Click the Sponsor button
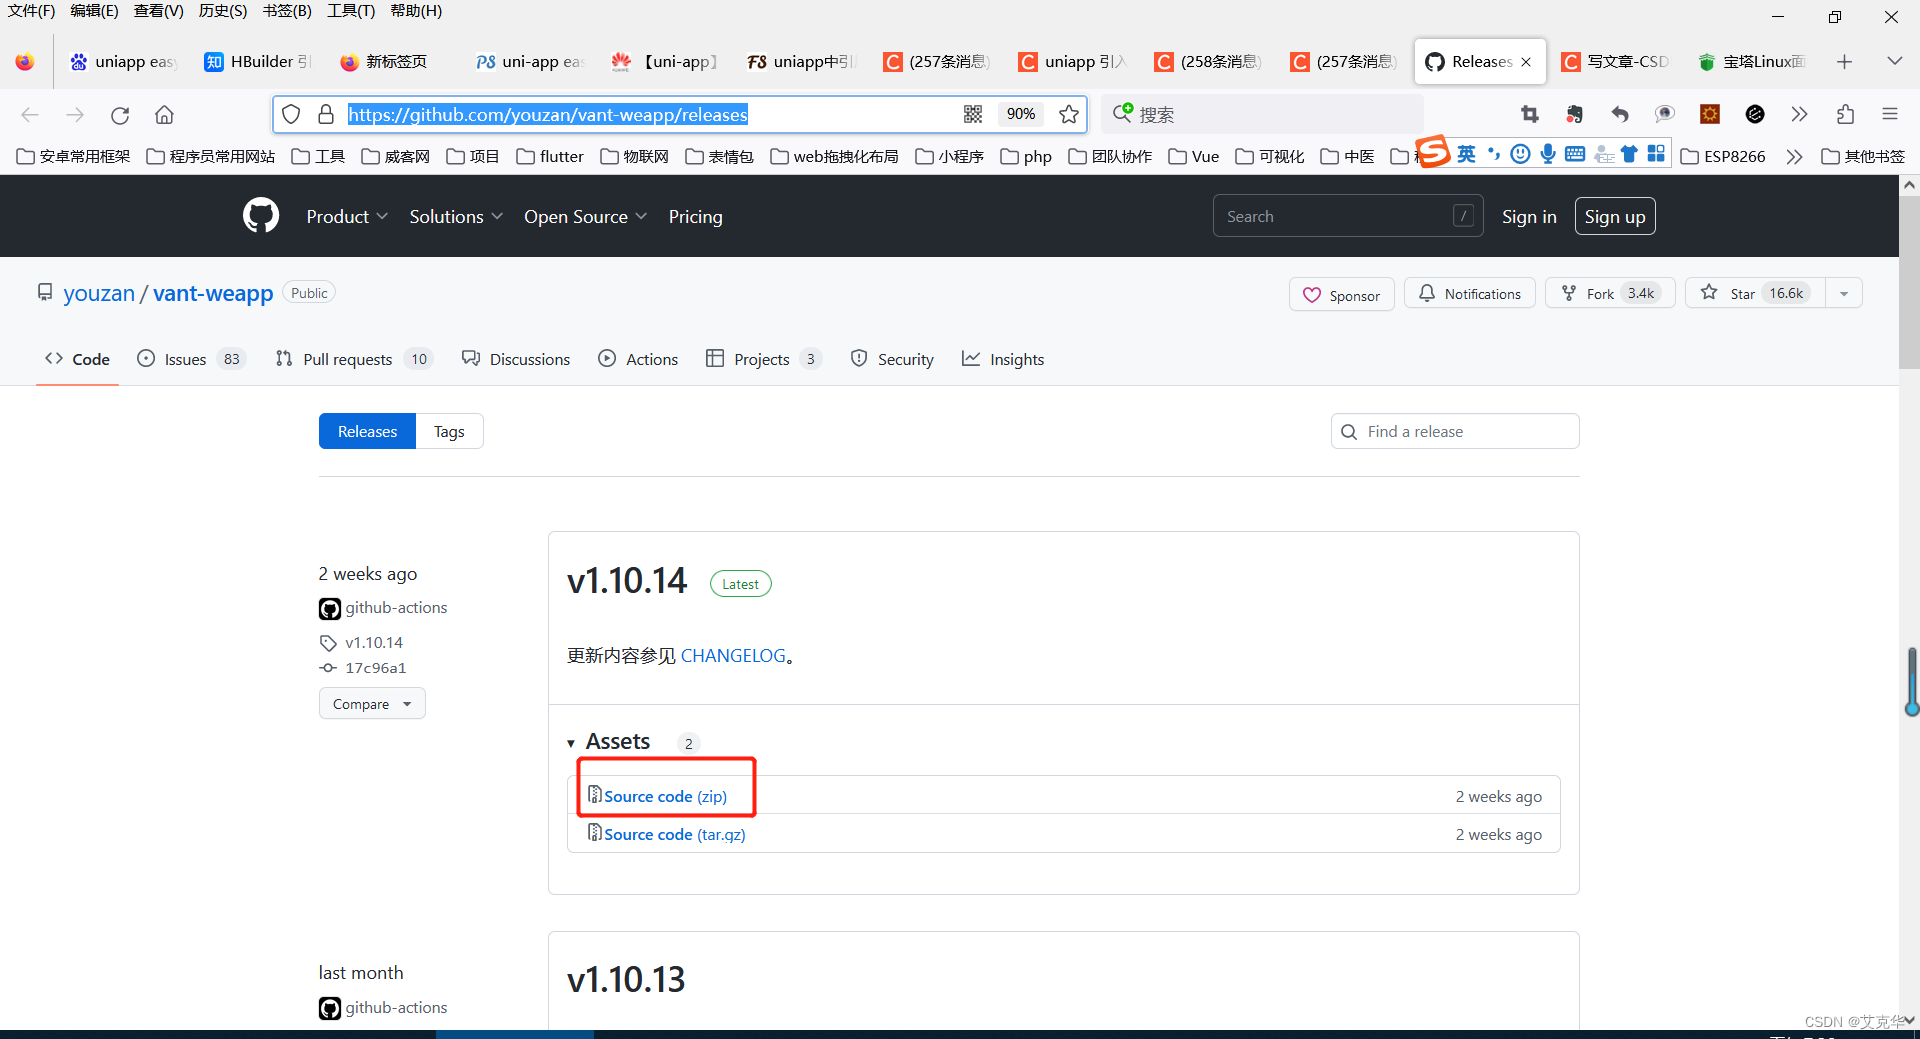Viewport: 1920px width, 1039px height. (x=1341, y=294)
